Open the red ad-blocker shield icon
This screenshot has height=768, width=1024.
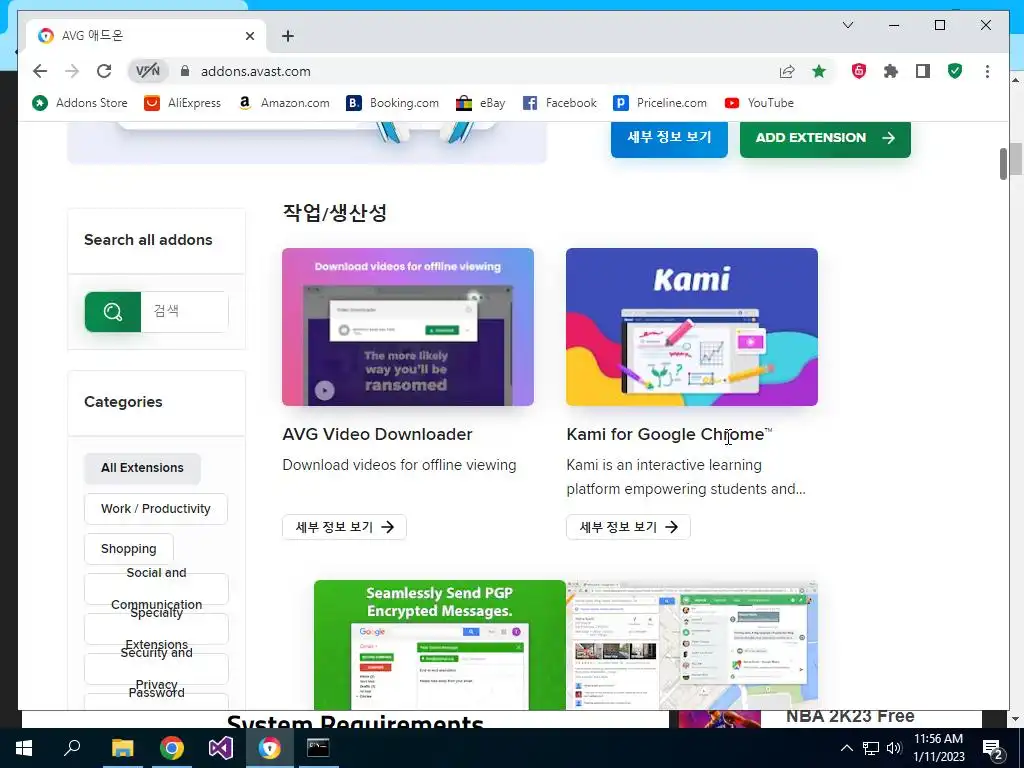point(859,71)
